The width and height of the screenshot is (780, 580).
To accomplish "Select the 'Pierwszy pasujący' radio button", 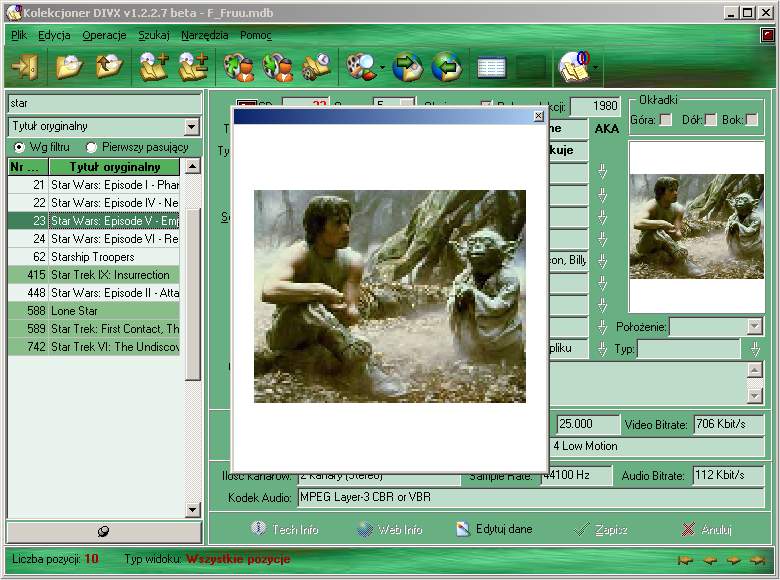I will 92,147.
